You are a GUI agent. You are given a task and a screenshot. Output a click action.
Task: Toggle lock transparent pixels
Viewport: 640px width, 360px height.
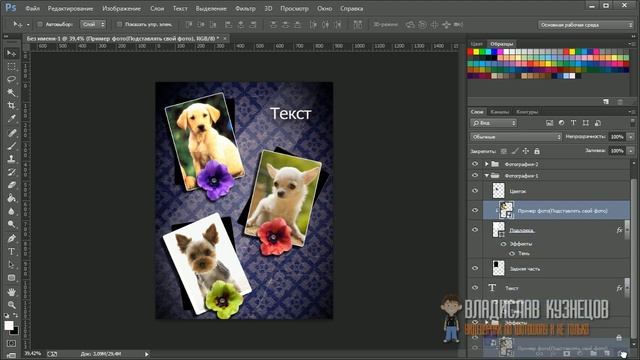(504, 151)
